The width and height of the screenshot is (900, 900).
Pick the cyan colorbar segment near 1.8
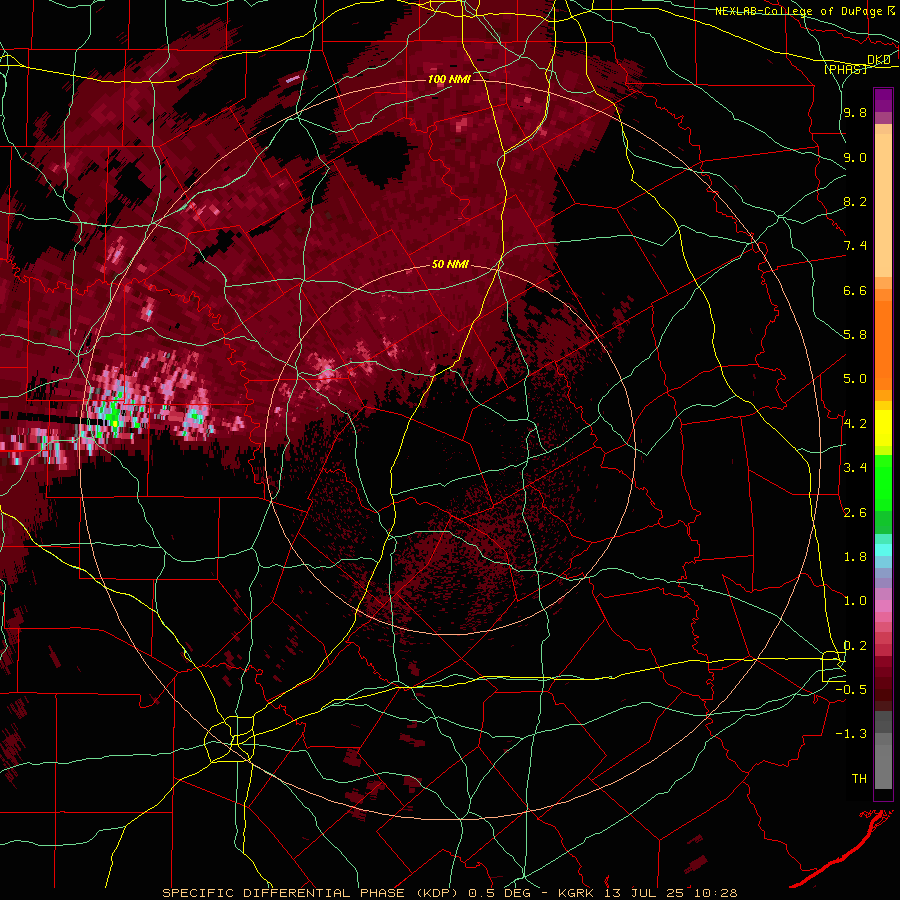click(x=883, y=550)
